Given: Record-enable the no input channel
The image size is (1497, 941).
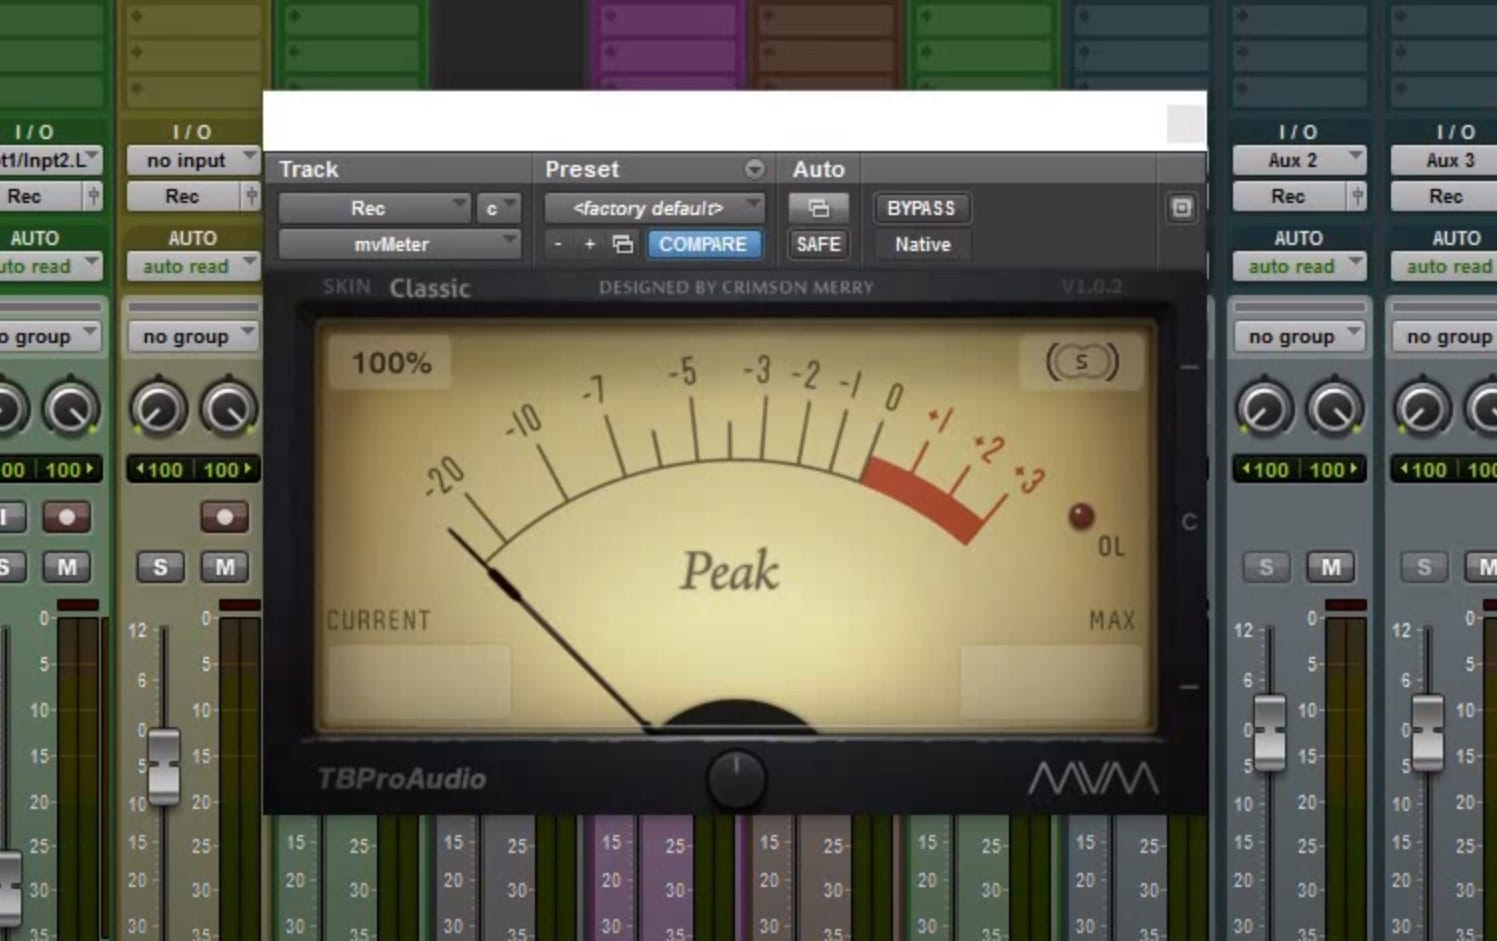Looking at the screenshot, I should pos(224,517).
